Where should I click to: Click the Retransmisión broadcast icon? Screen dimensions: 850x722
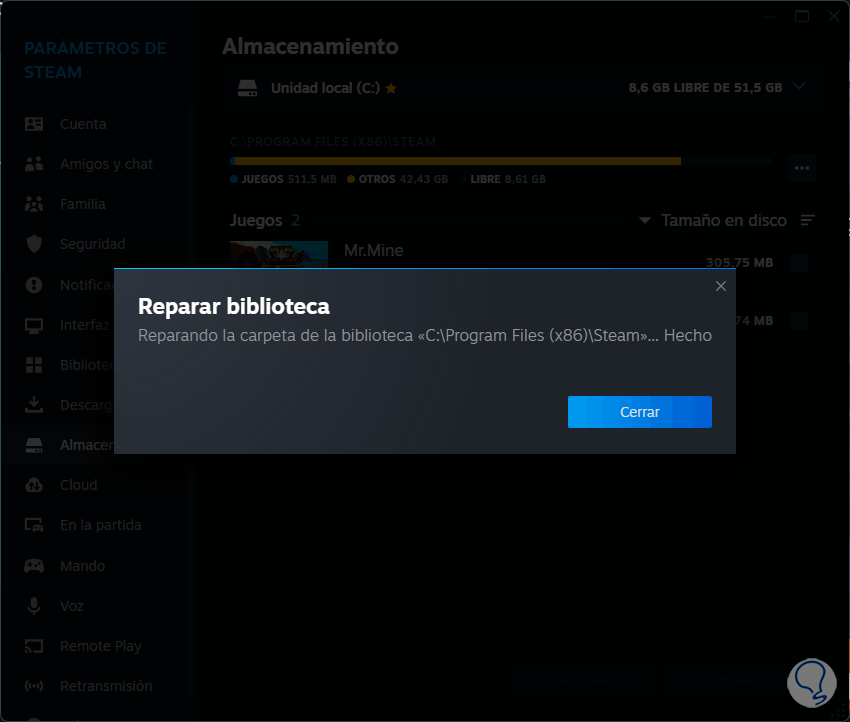pos(34,686)
